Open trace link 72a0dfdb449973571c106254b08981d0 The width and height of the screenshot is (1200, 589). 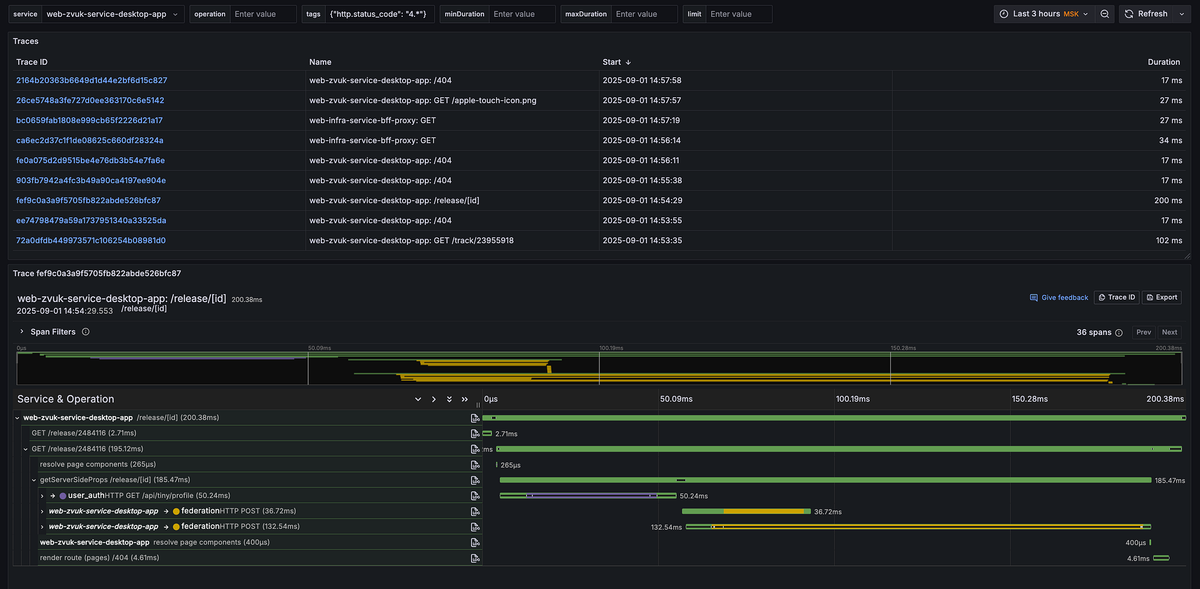pos(91,240)
